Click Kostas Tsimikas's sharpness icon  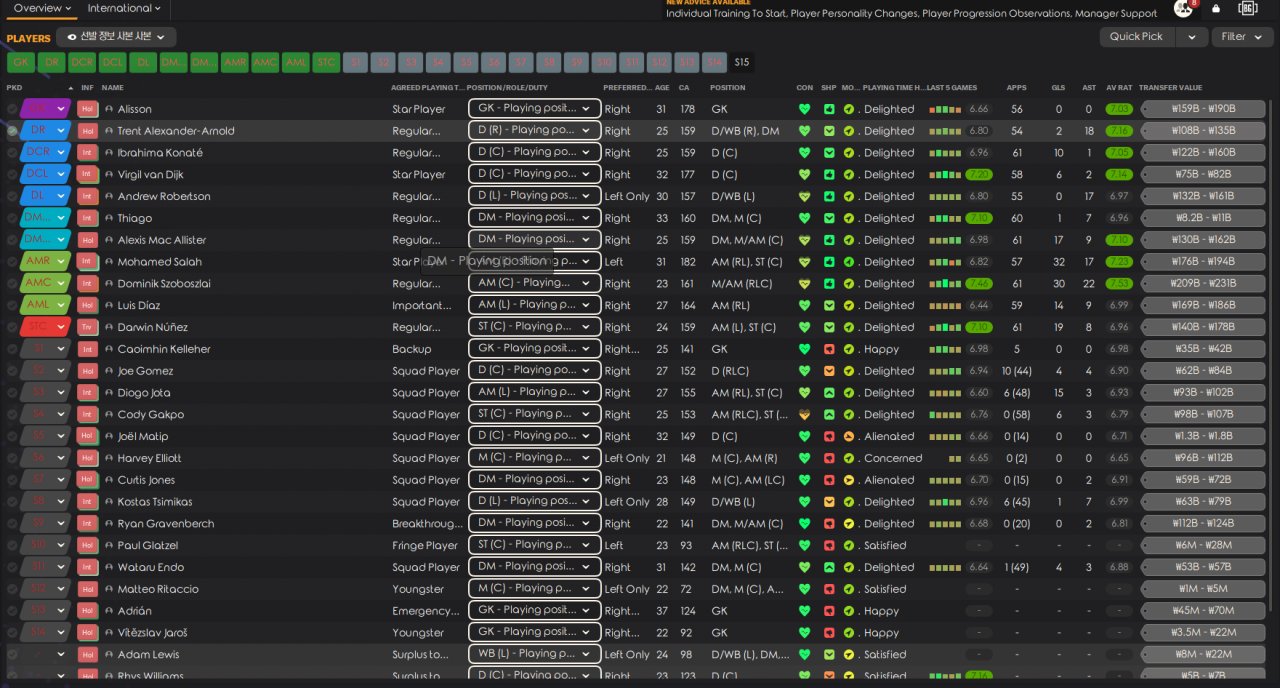pos(829,502)
